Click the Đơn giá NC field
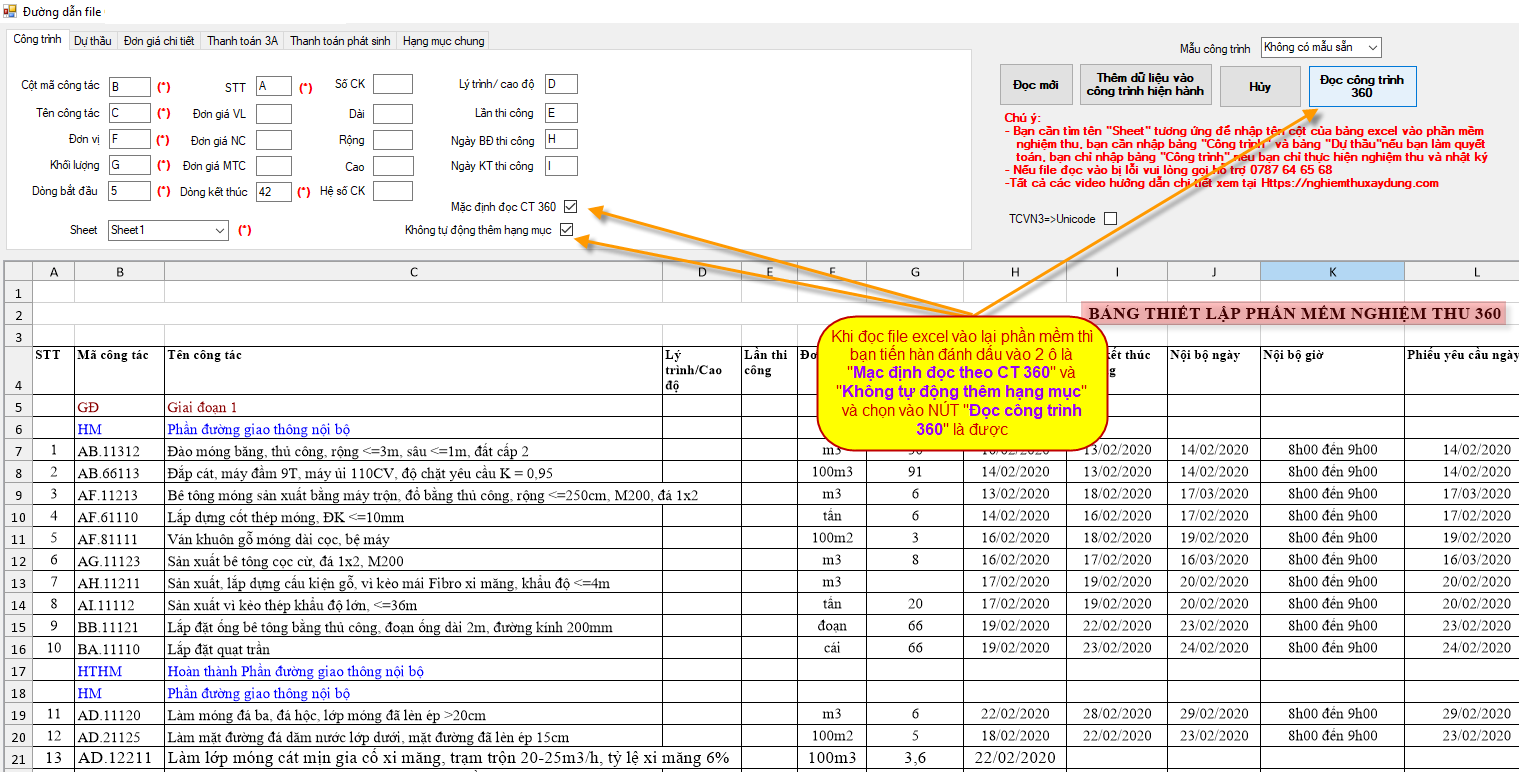Image resolution: width=1519 pixels, height=772 pixels. click(274, 139)
